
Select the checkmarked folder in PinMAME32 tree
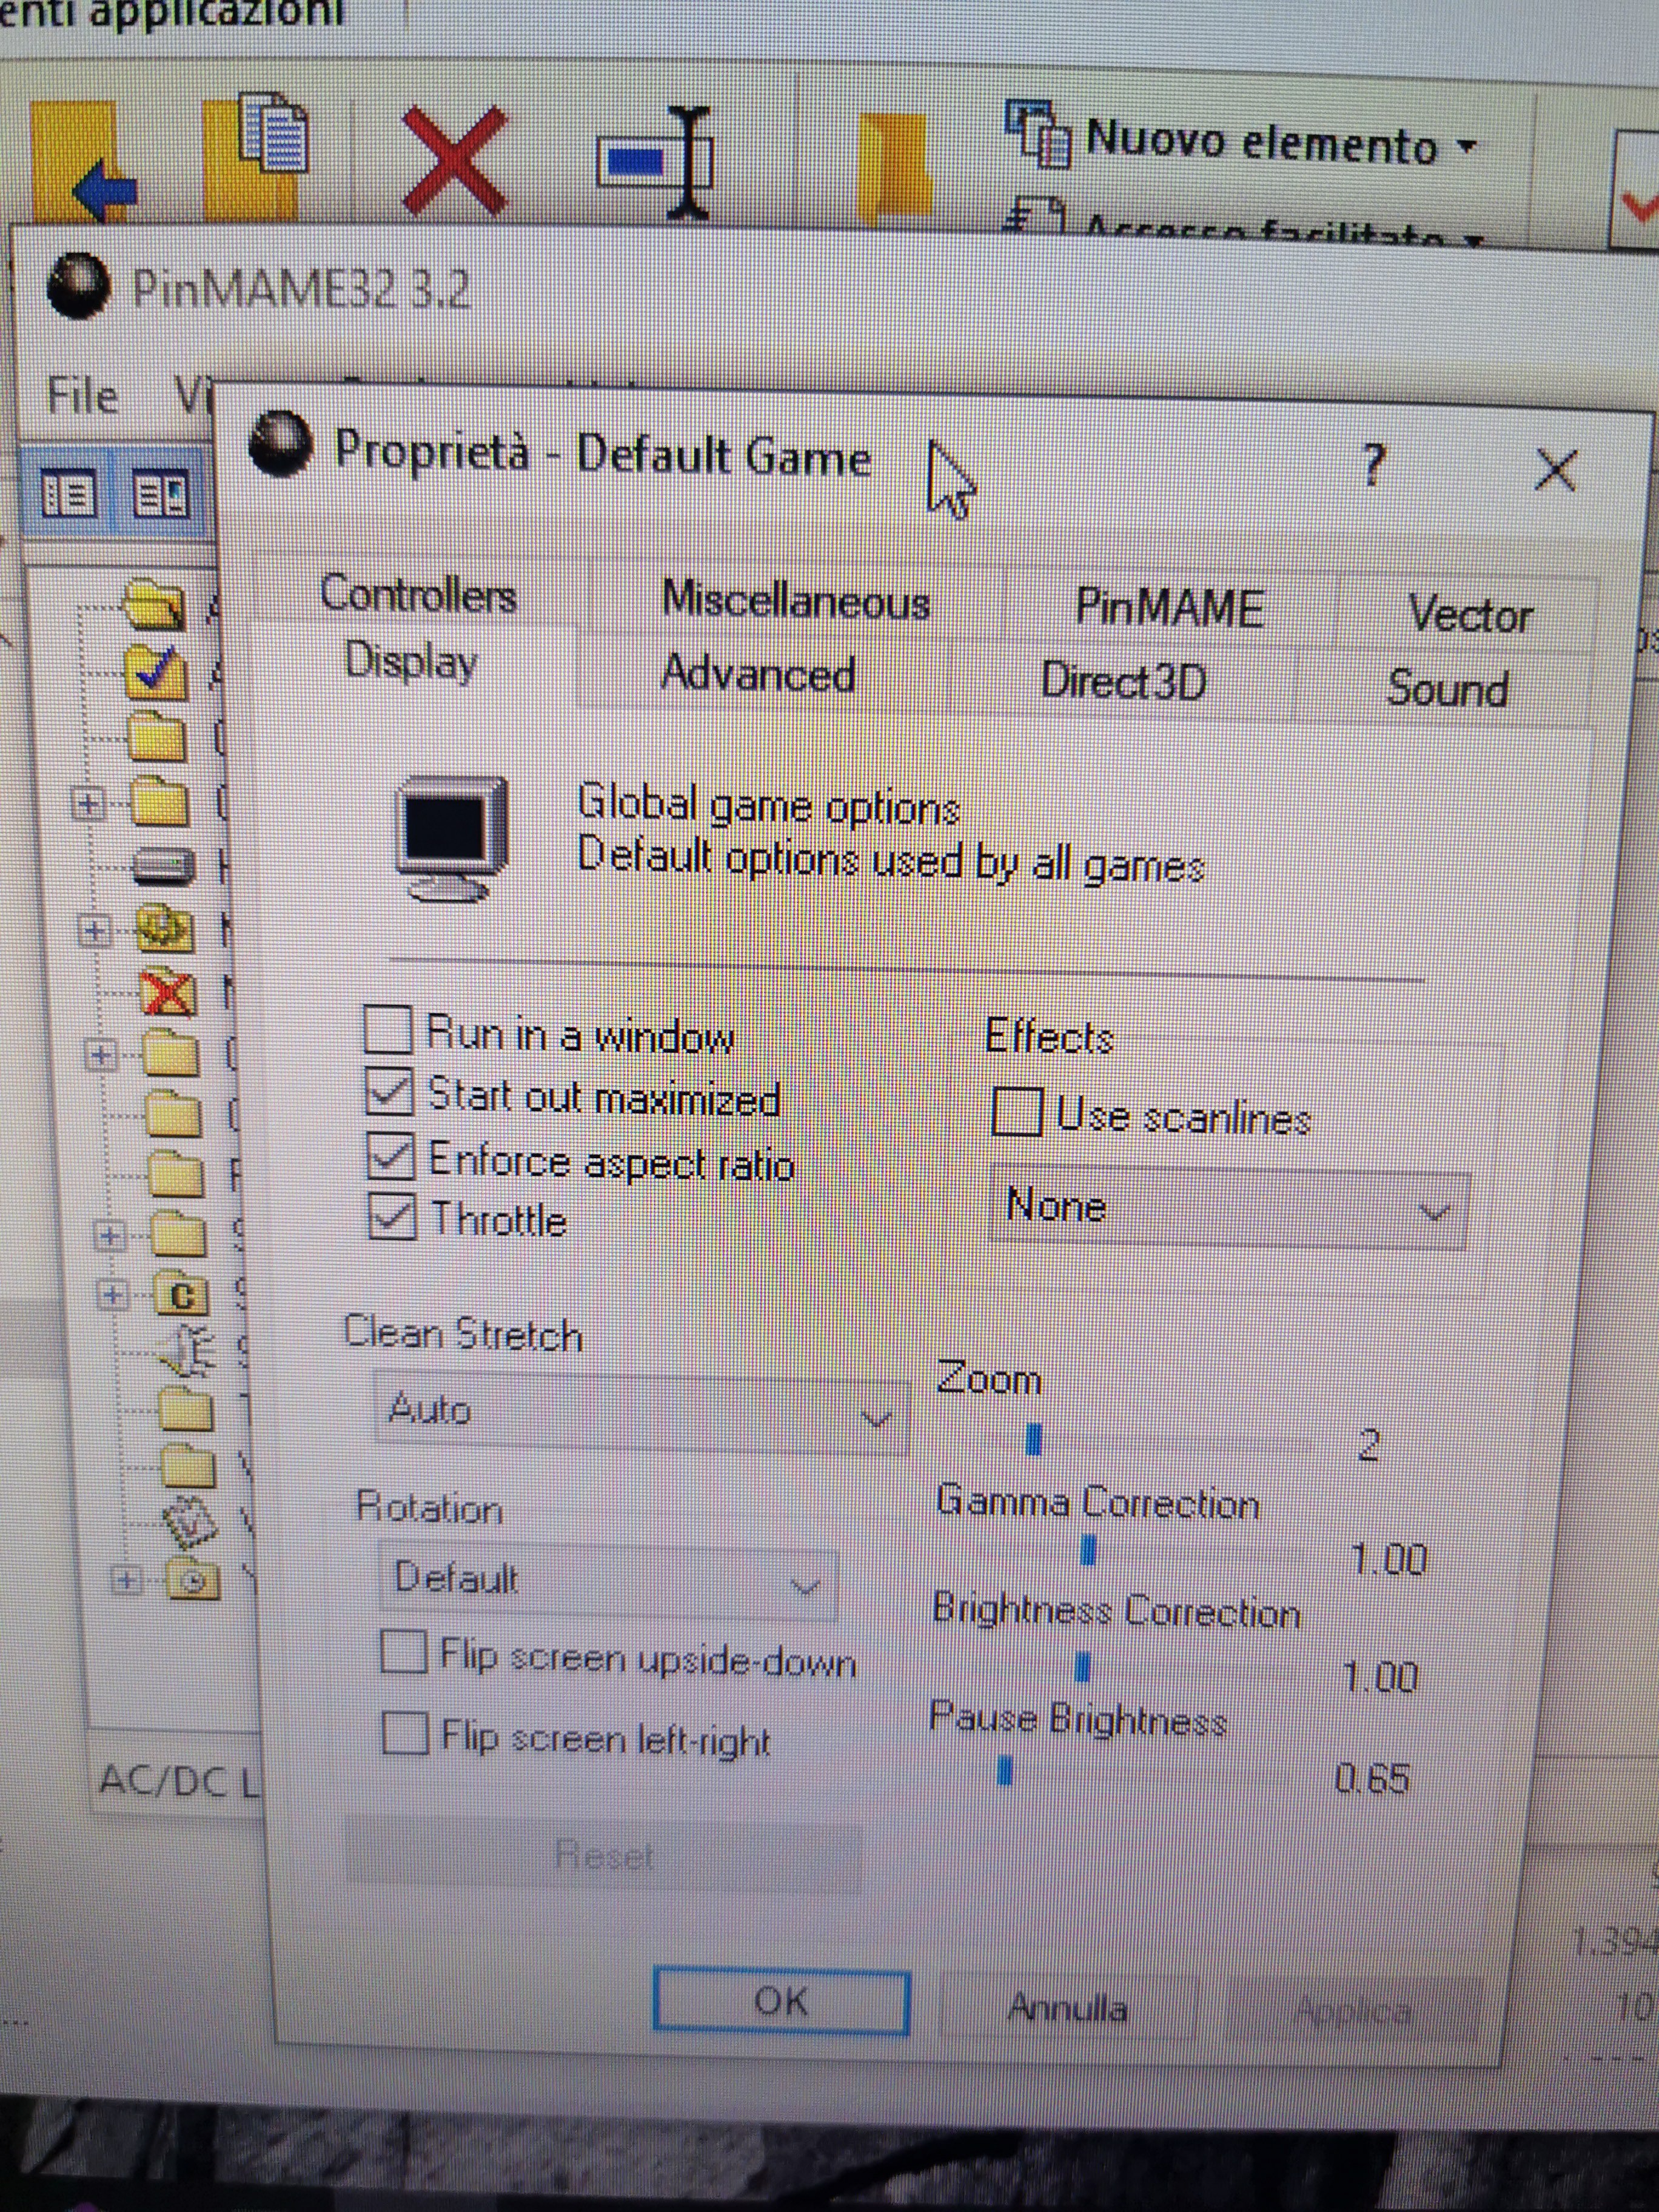[x=156, y=672]
